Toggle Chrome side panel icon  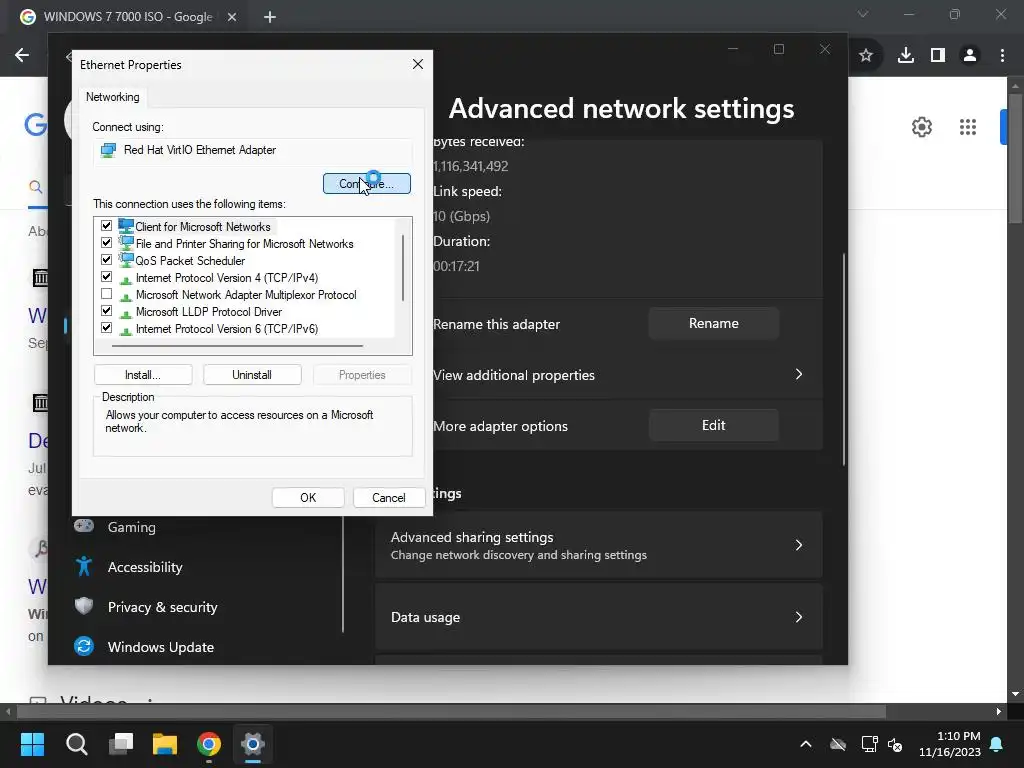[938, 56]
